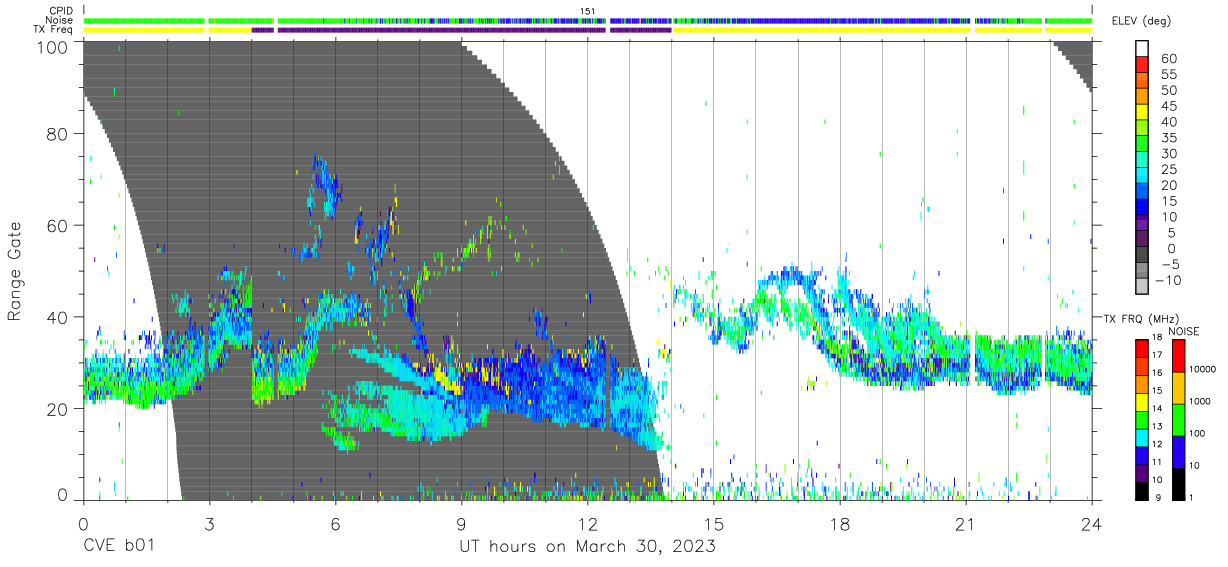1228x567 pixels.
Task: Pick the NOISE swatch between 1000 and 10000
Action: point(1177,387)
